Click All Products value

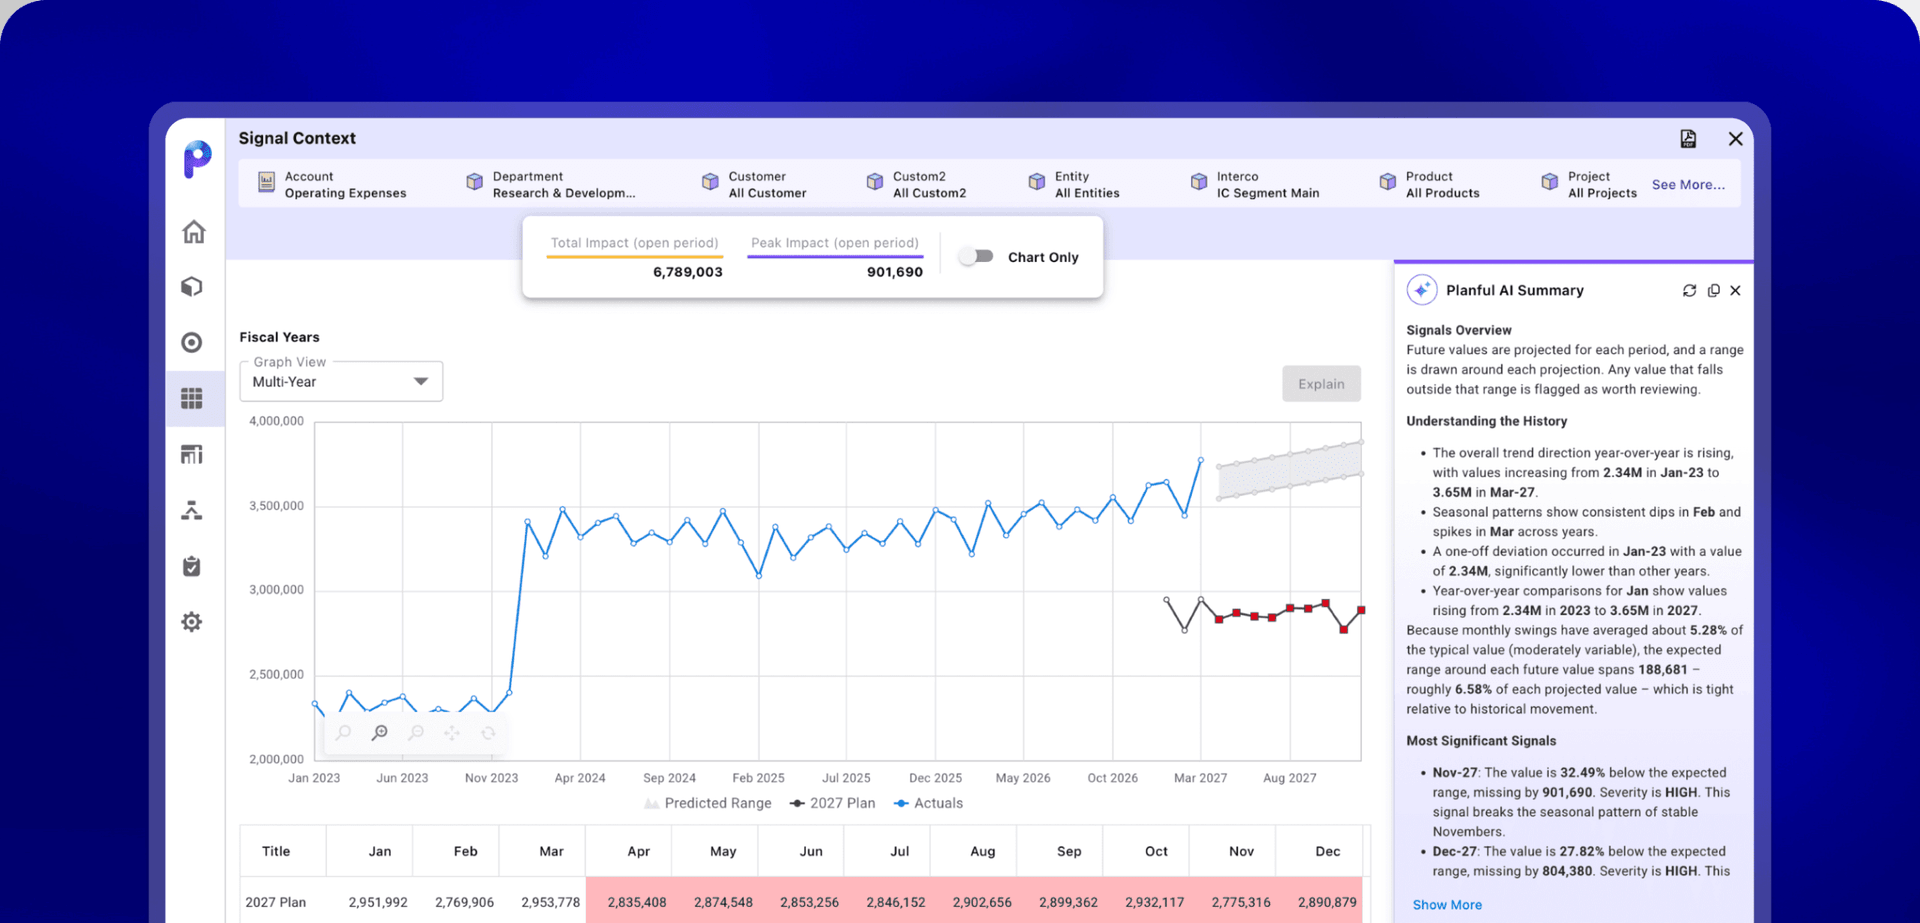[x=1443, y=193]
